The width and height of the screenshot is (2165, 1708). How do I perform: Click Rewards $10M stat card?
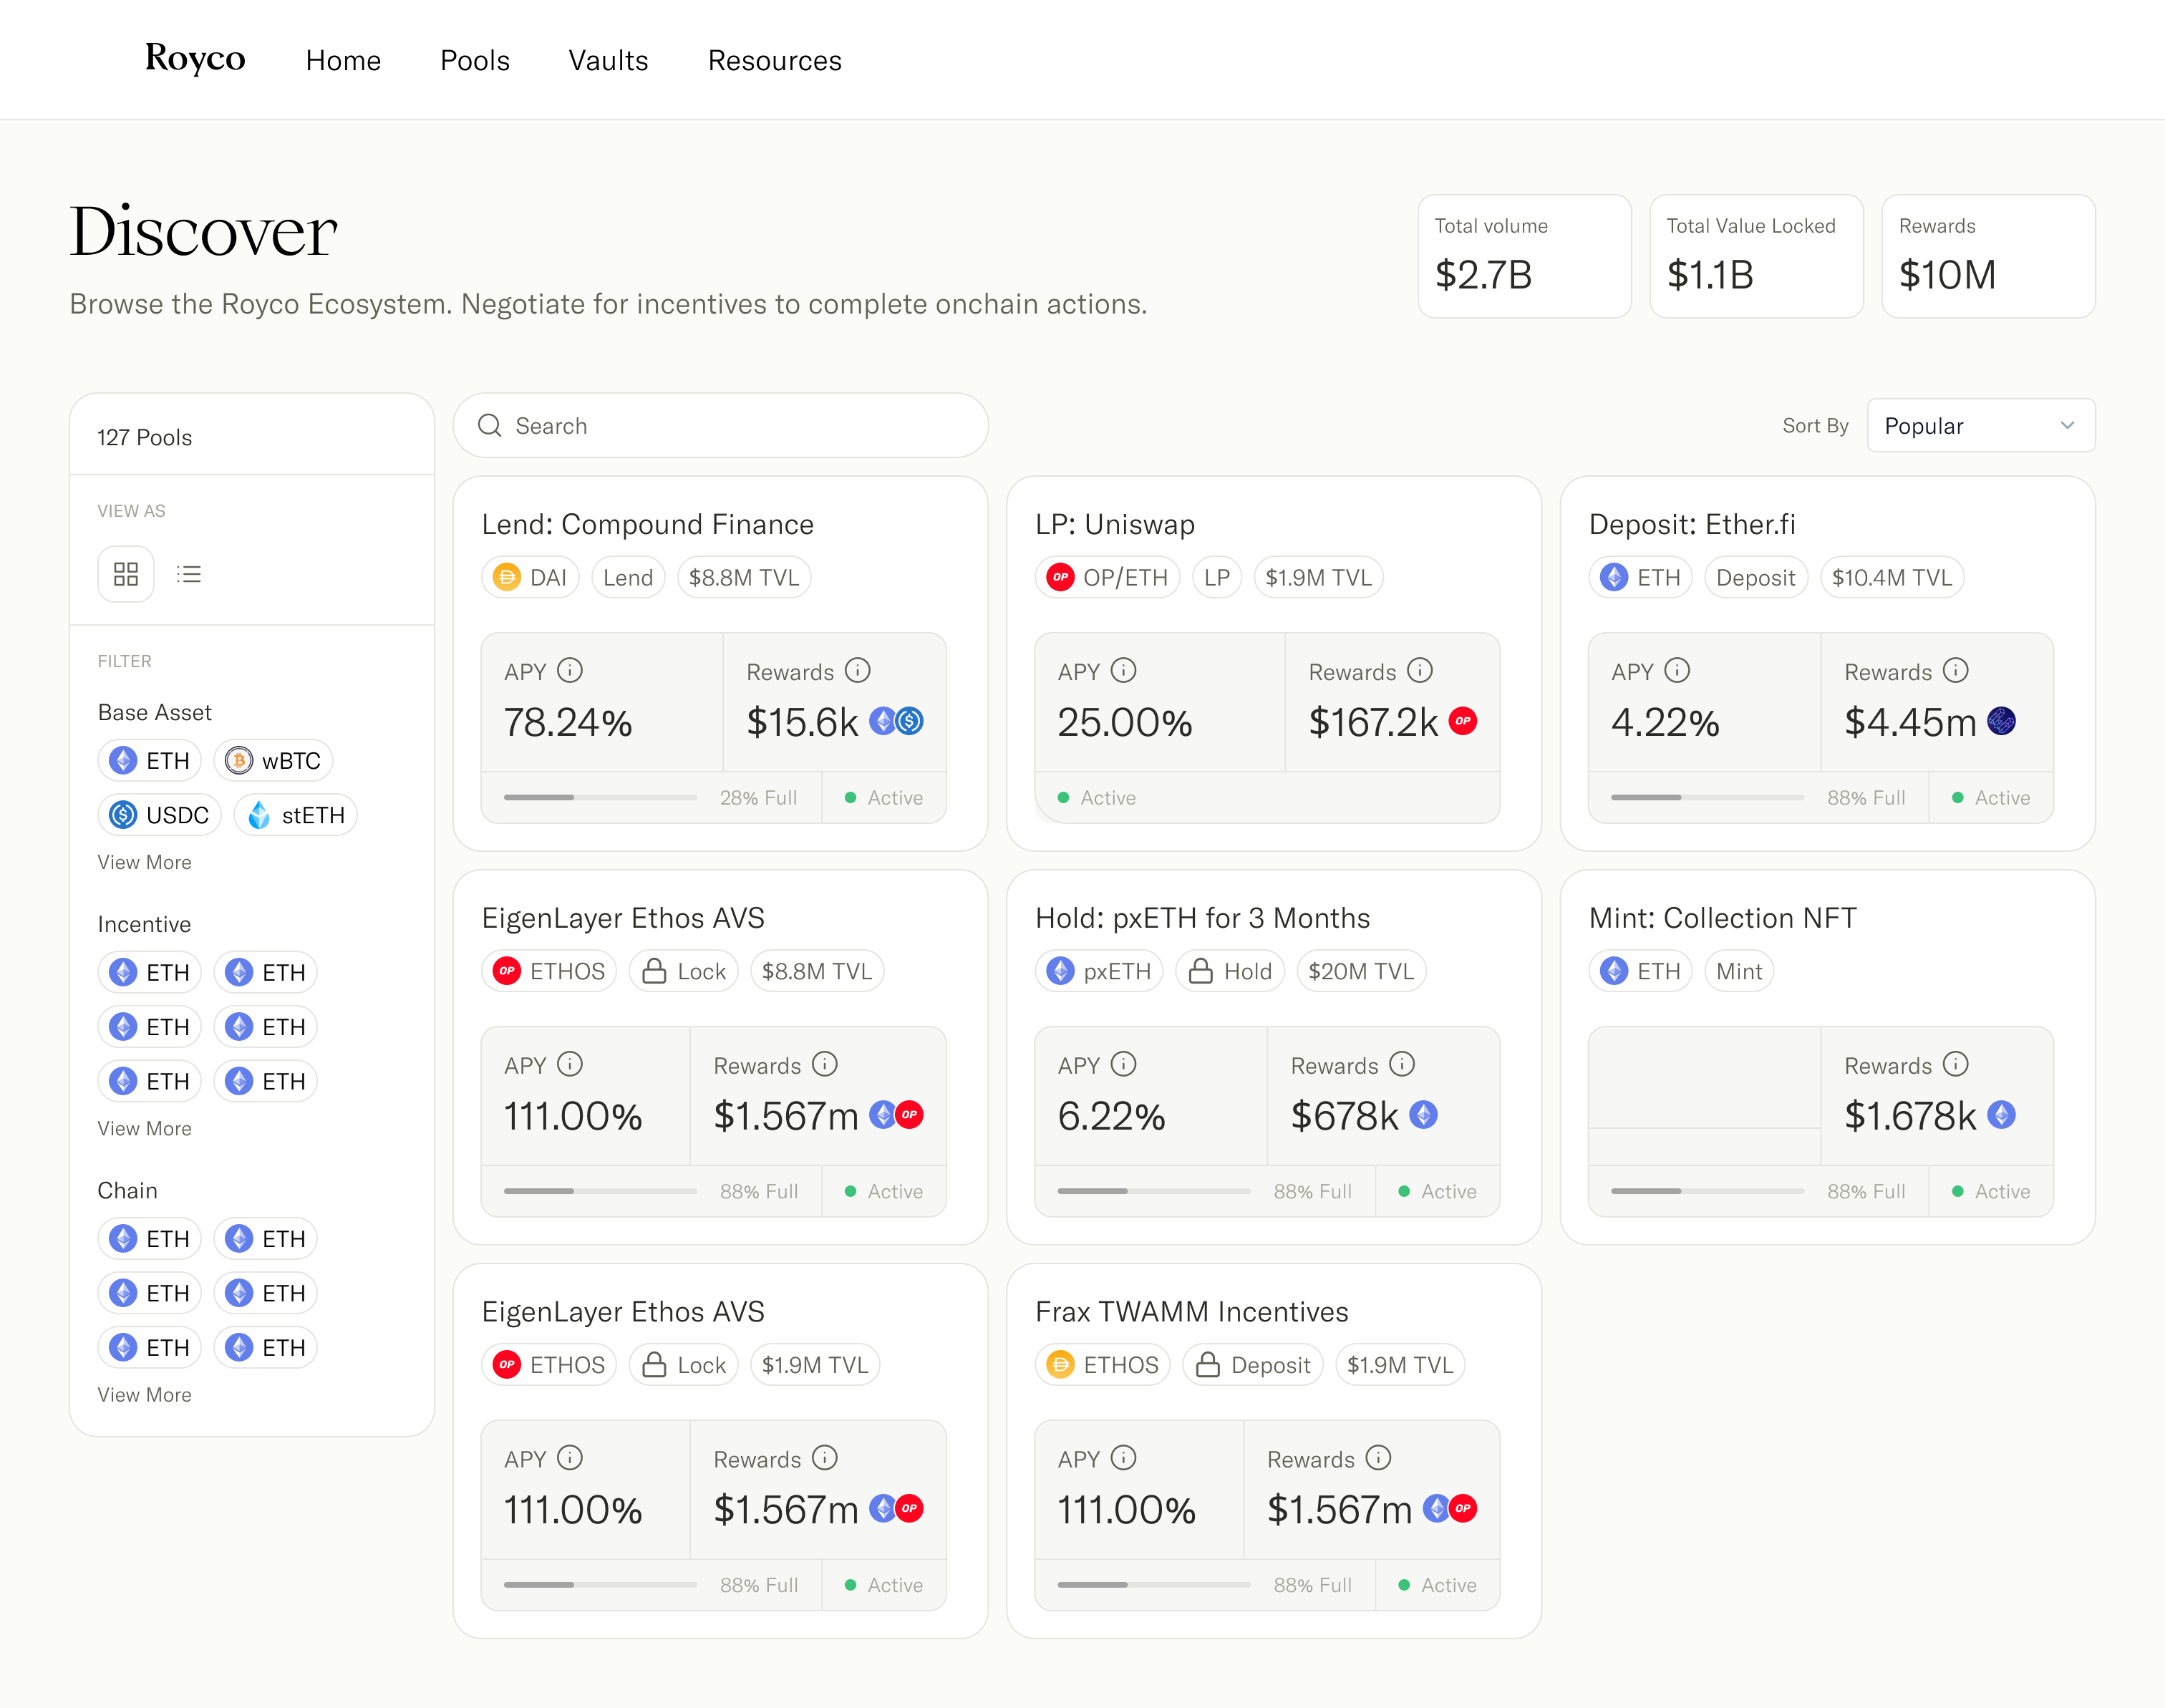coord(1988,256)
